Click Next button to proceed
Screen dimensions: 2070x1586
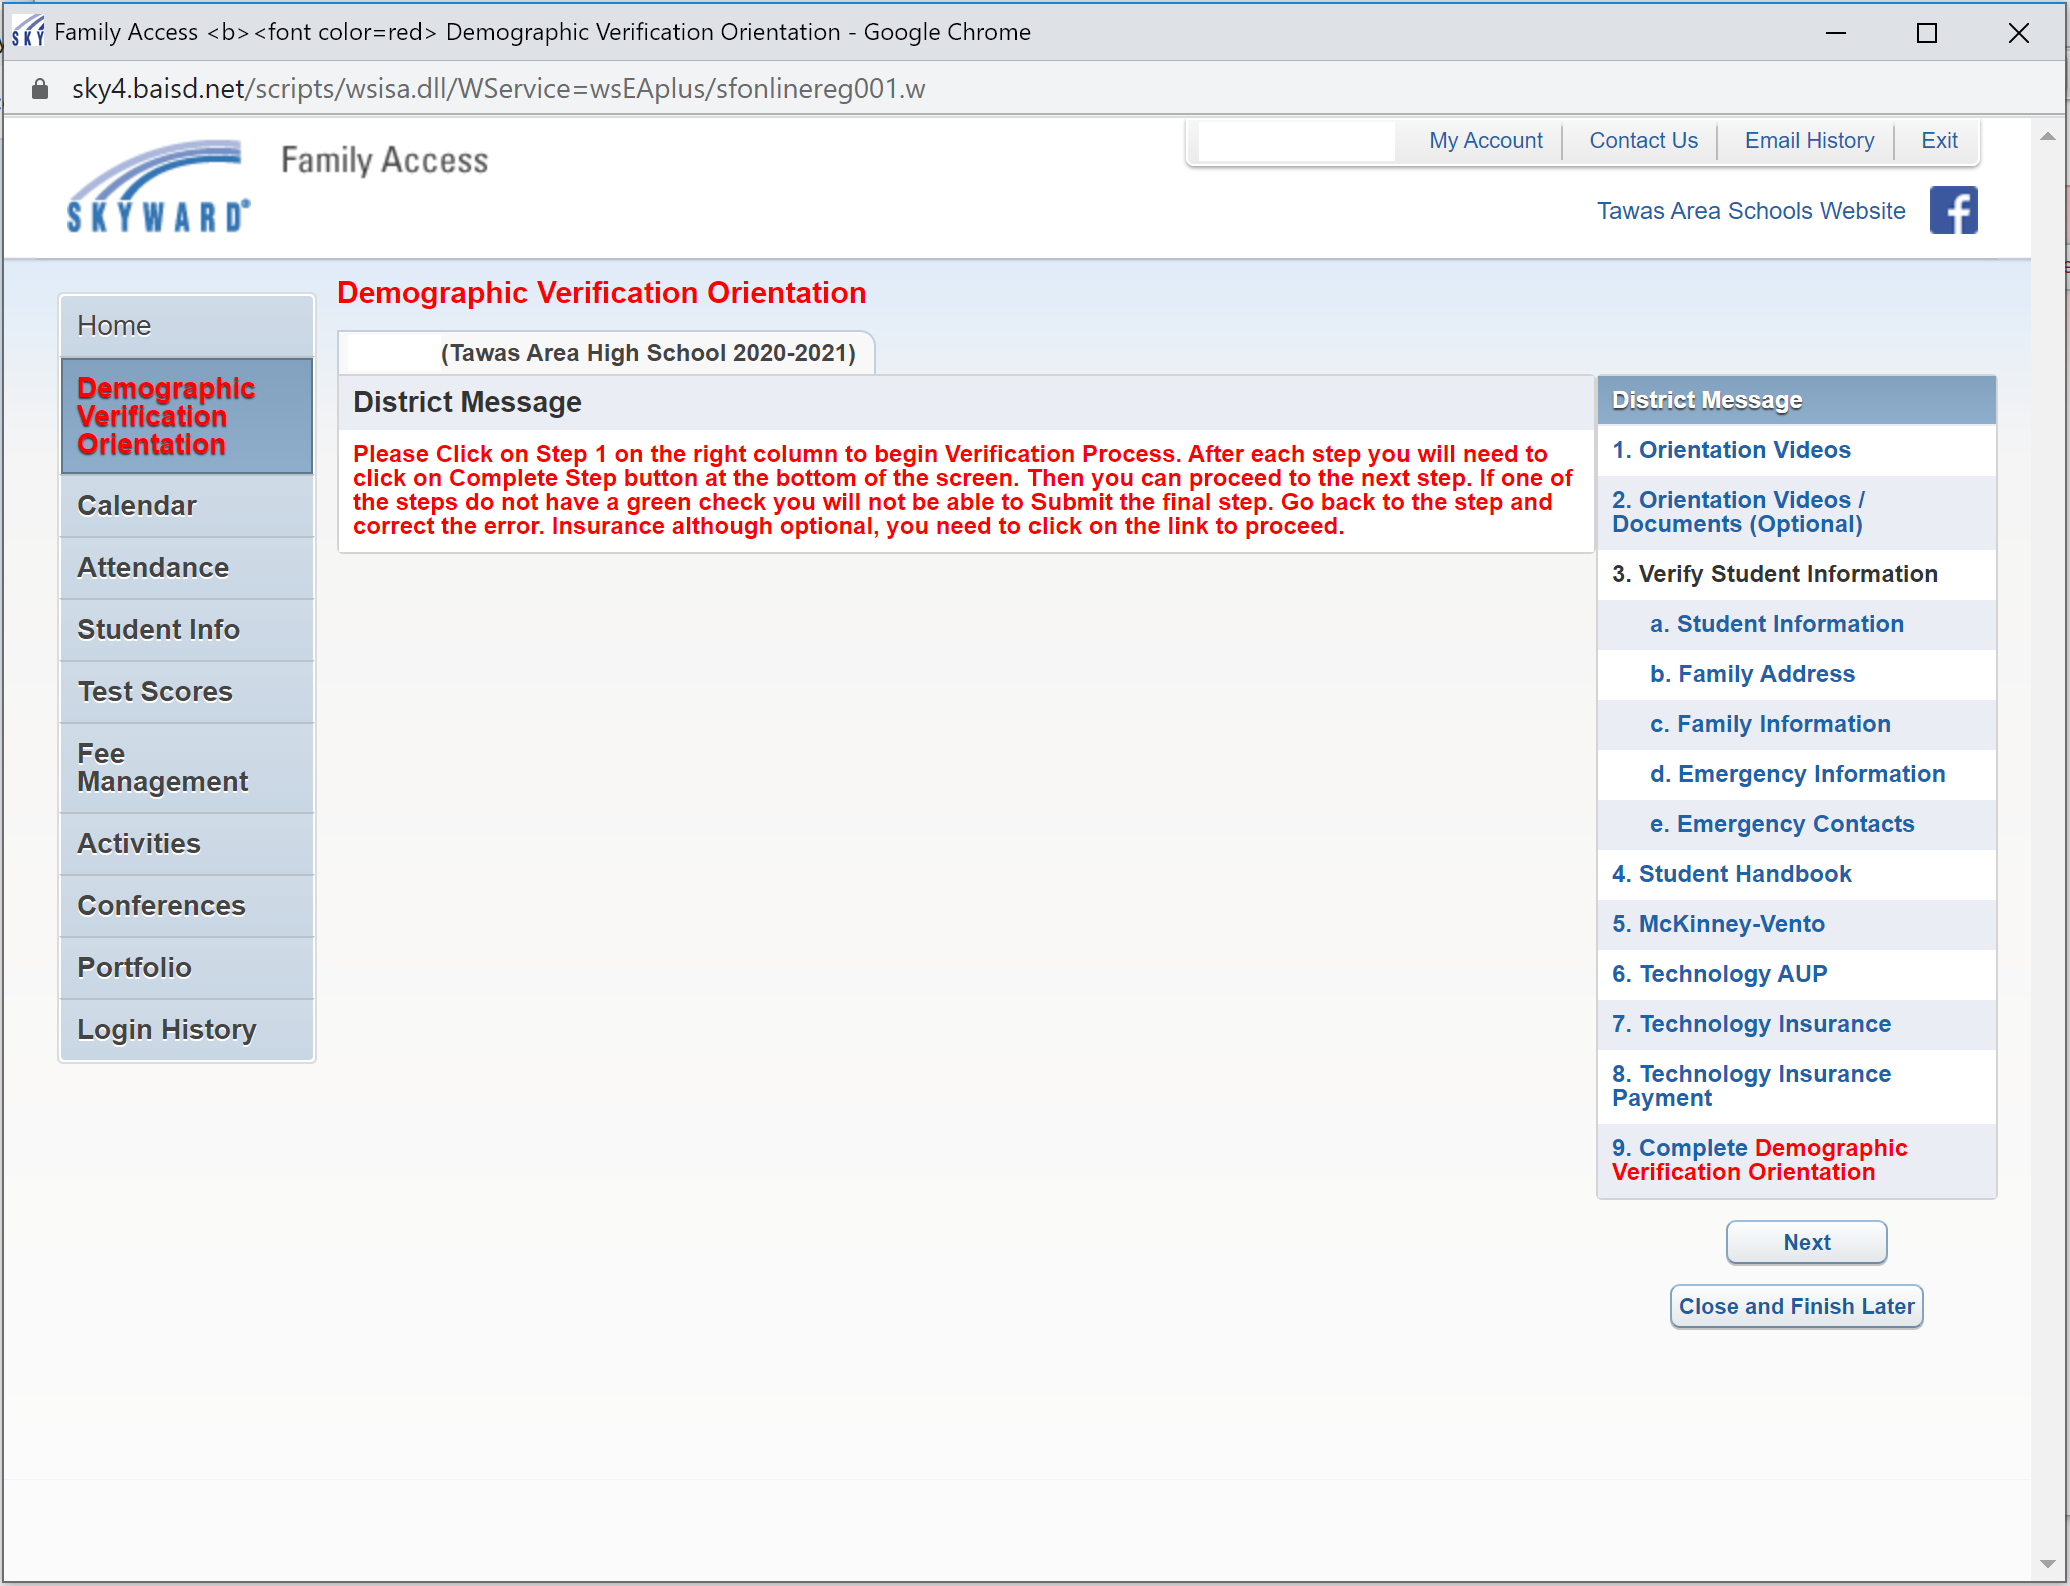point(1805,1239)
